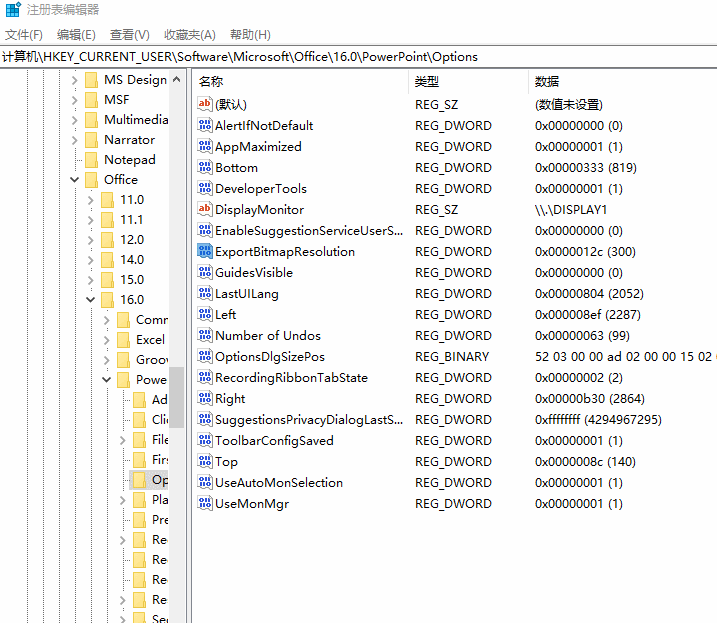Click the Excel folder icon
The height and width of the screenshot is (623, 717).
(x=123, y=340)
